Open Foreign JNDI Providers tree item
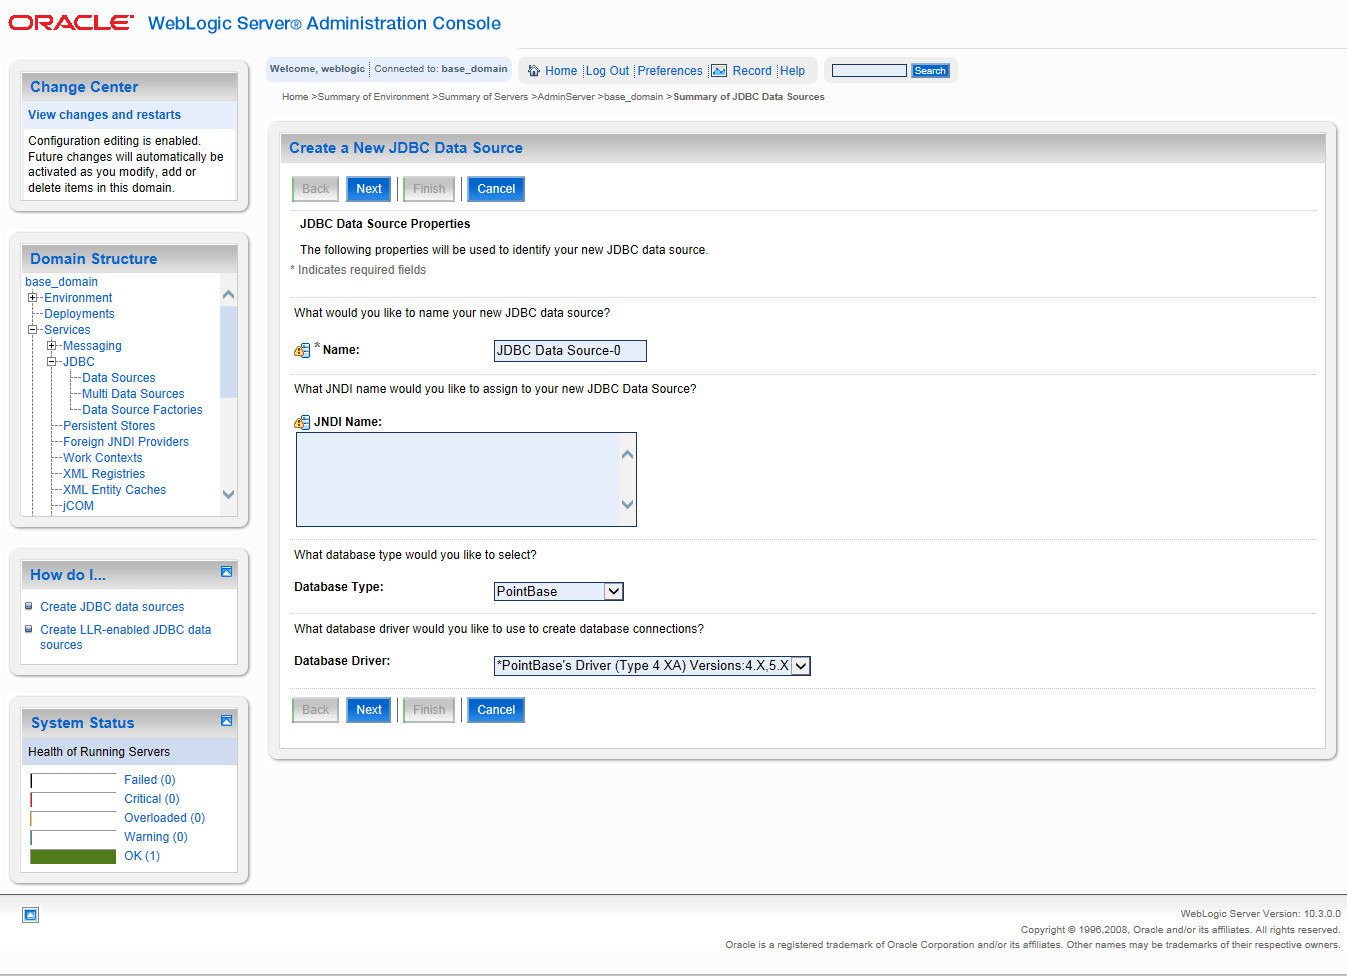Screen dimensions: 1347x976 coord(126,442)
